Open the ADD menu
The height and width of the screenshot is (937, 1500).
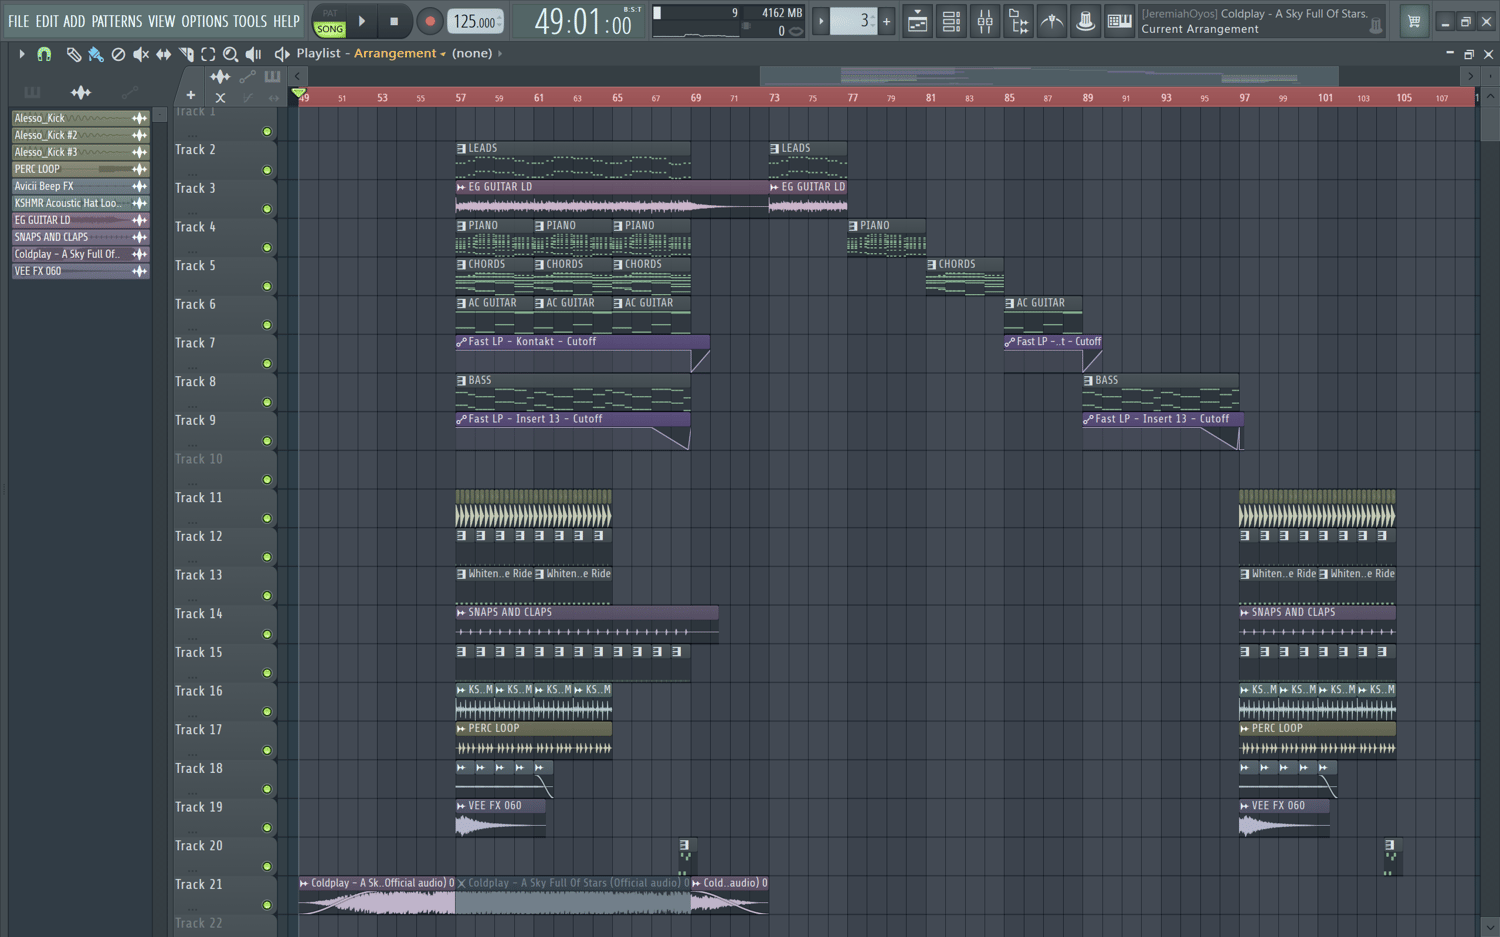click(75, 21)
